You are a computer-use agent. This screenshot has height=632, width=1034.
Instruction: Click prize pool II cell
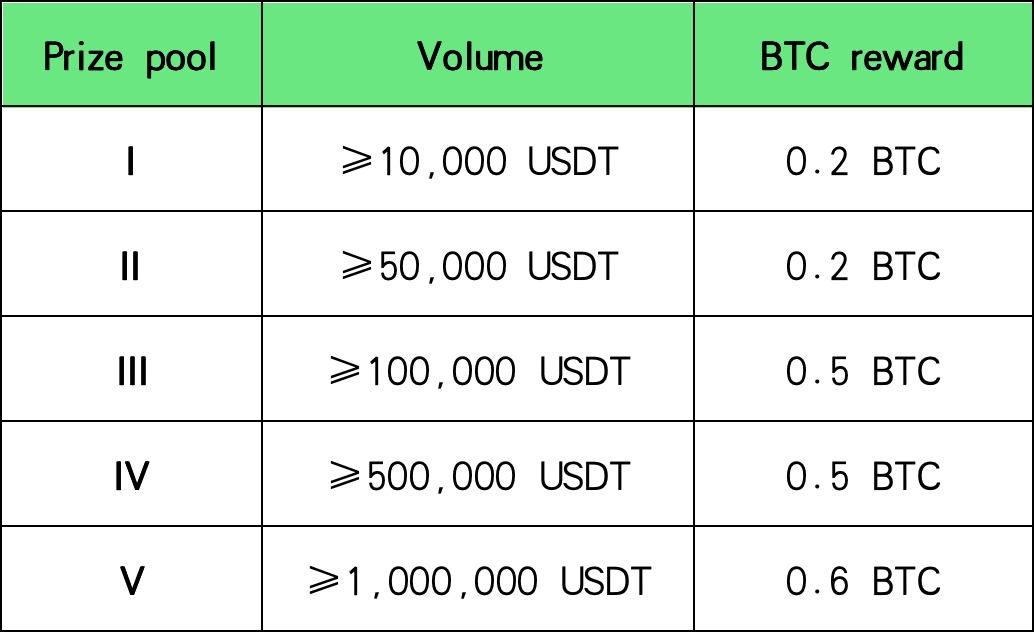pos(131,267)
